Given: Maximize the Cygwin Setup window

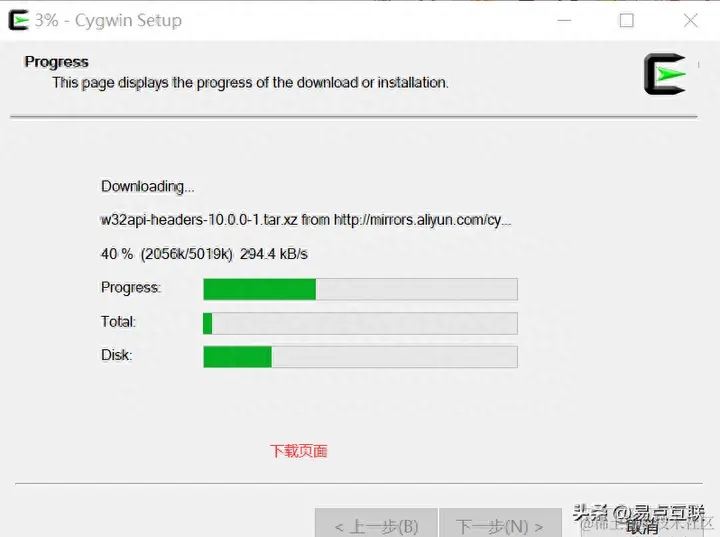Looking at the screenshot, I should (x=627, y=20).
